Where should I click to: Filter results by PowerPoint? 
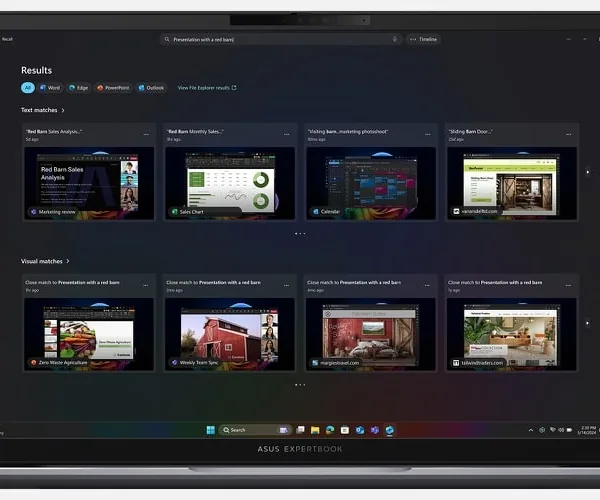113,88
